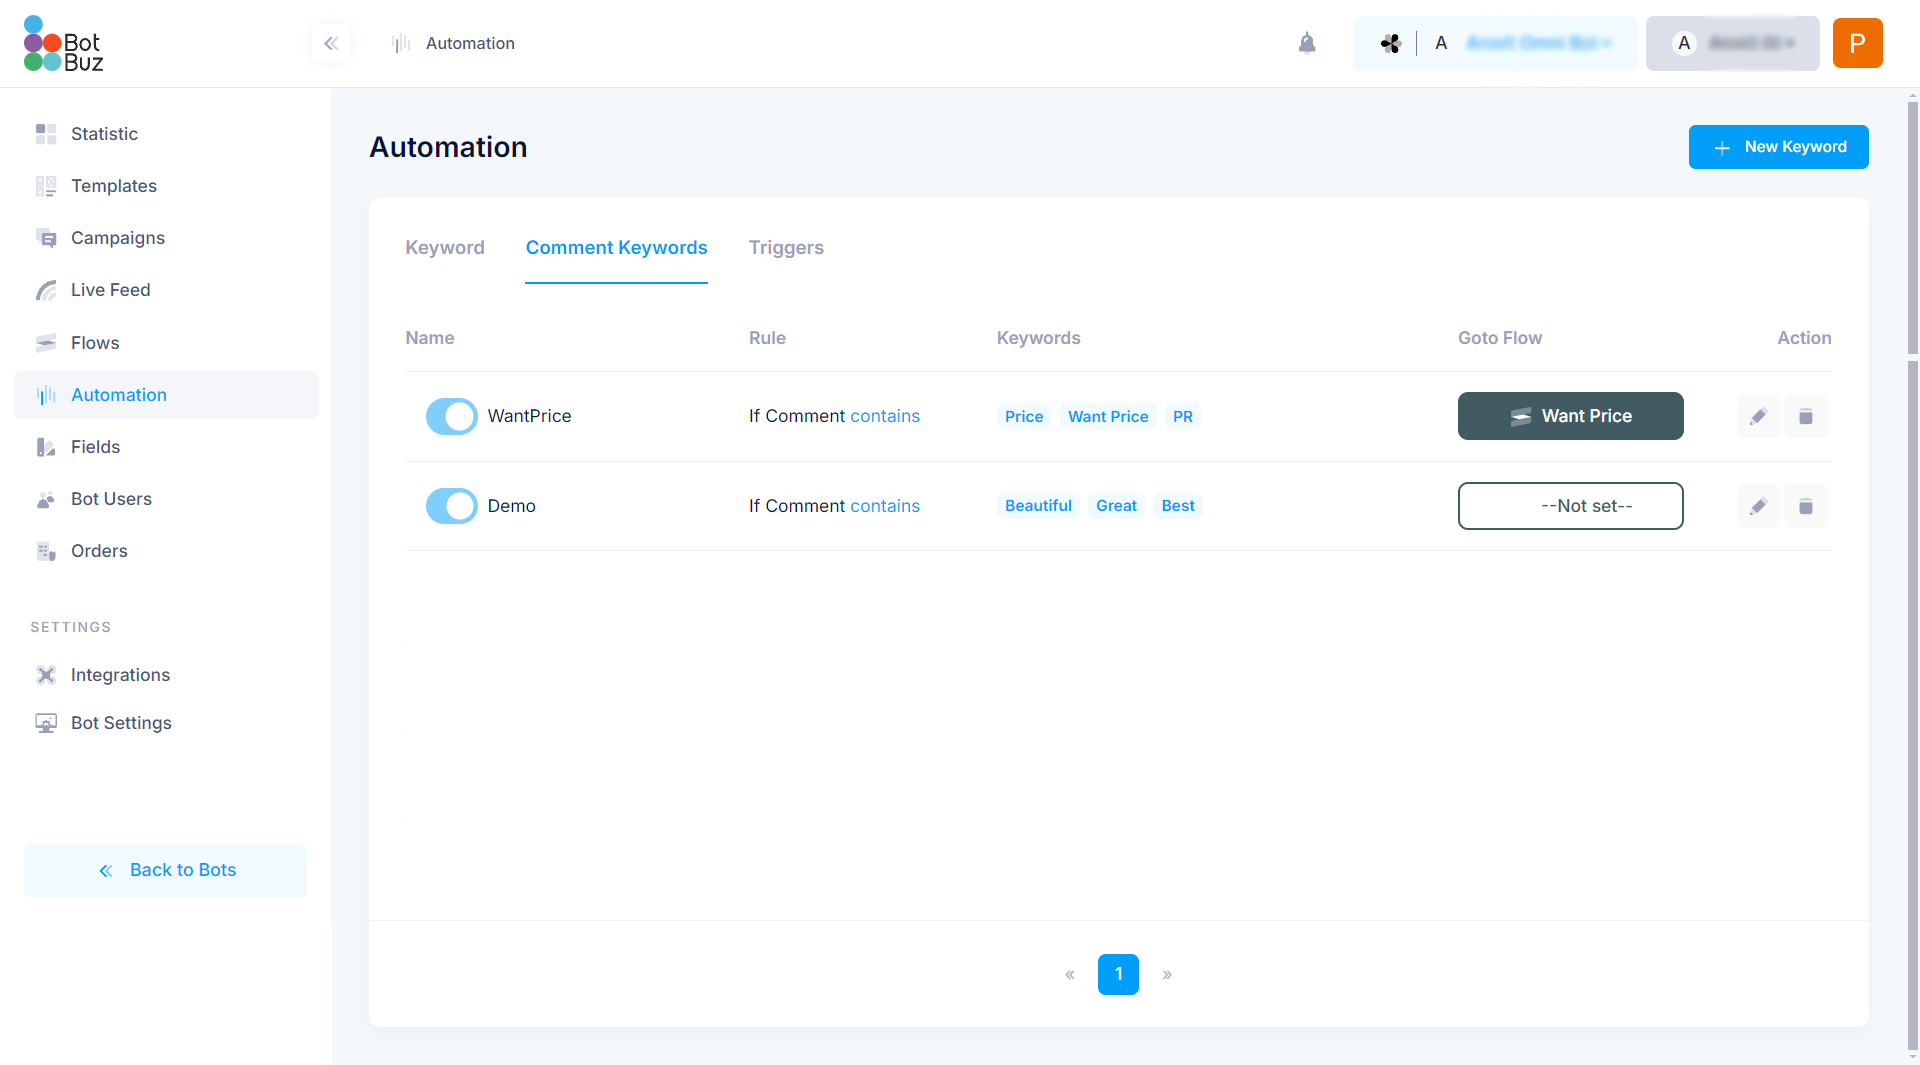
Task: Go to previous page arrow
Action: click(x=1070, y=974)
